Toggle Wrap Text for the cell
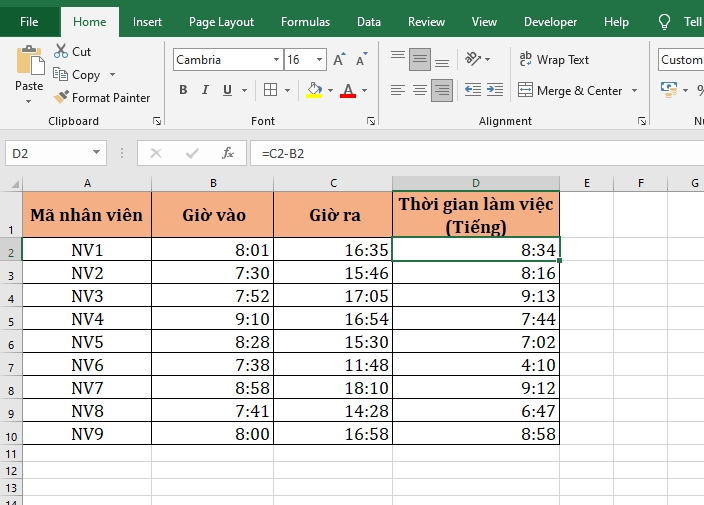The height and width of the screenshot is (505, 704). 554,60
